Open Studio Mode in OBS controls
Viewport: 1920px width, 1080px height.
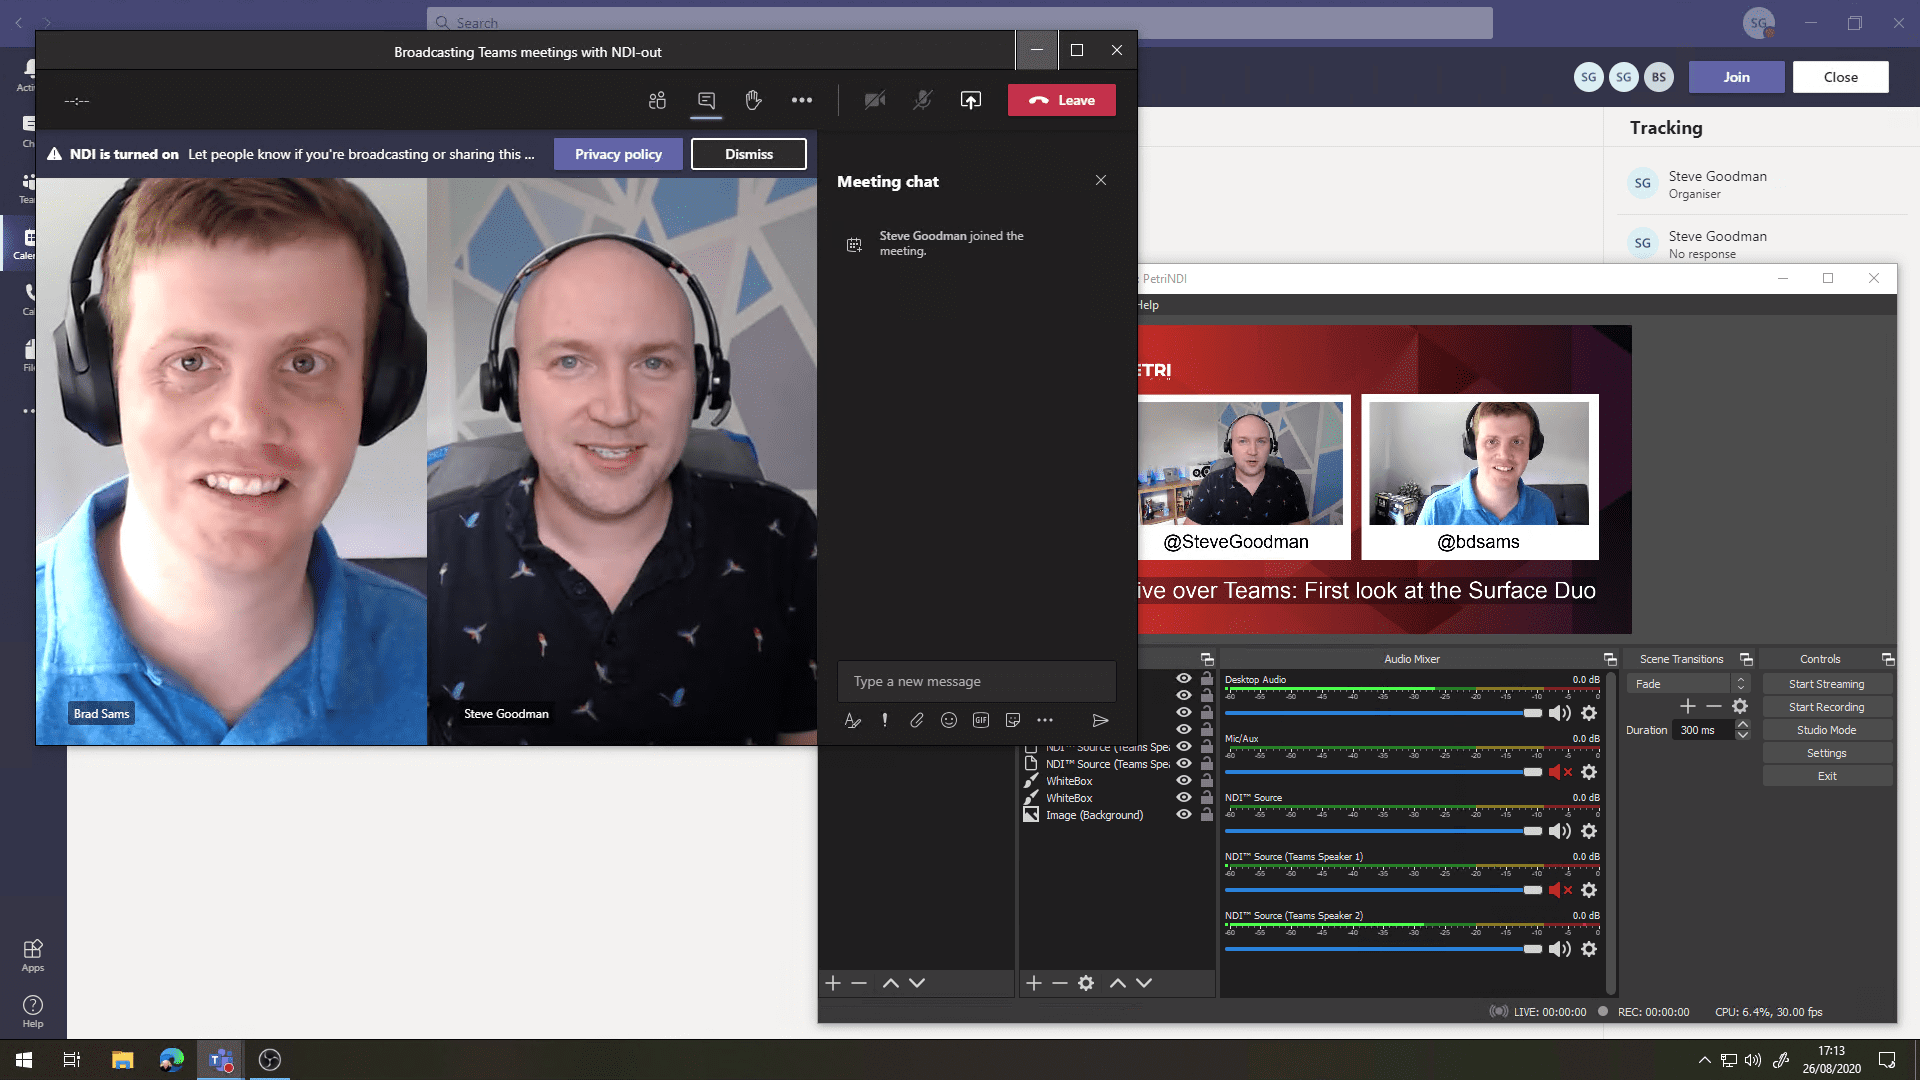coord(1826,729)
